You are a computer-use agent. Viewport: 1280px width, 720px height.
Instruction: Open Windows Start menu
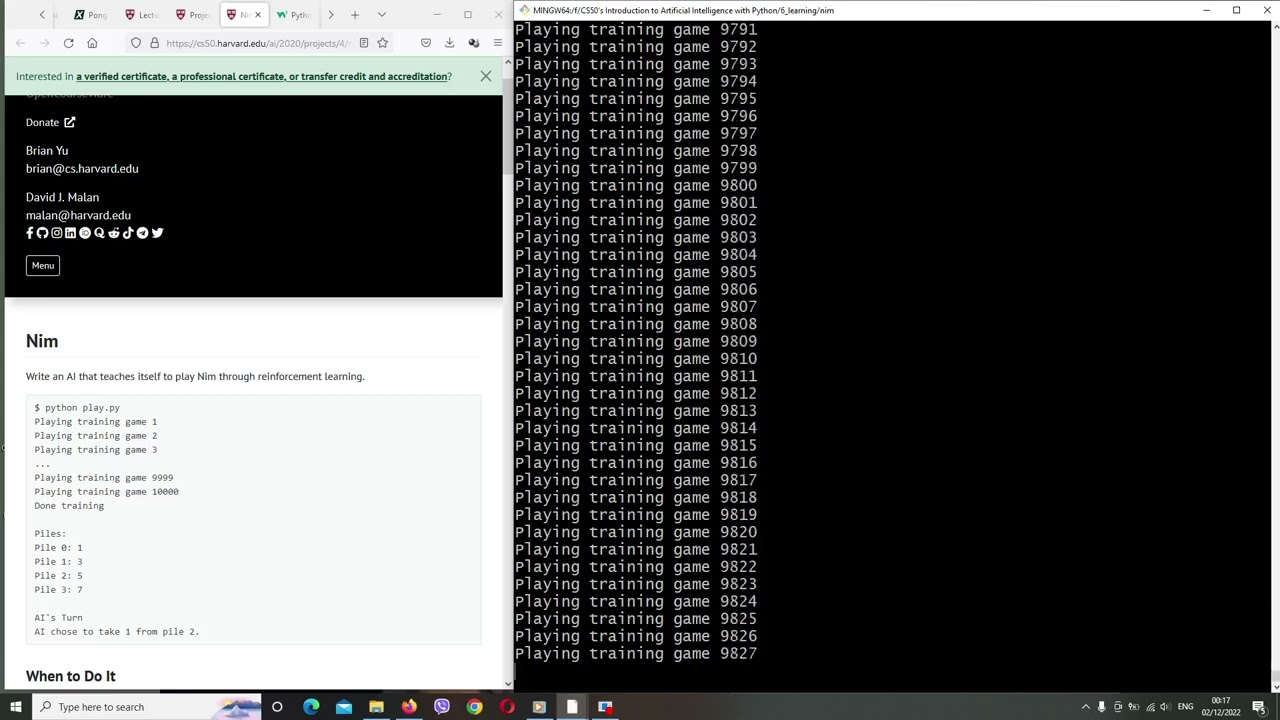click(x=16, y=707)
